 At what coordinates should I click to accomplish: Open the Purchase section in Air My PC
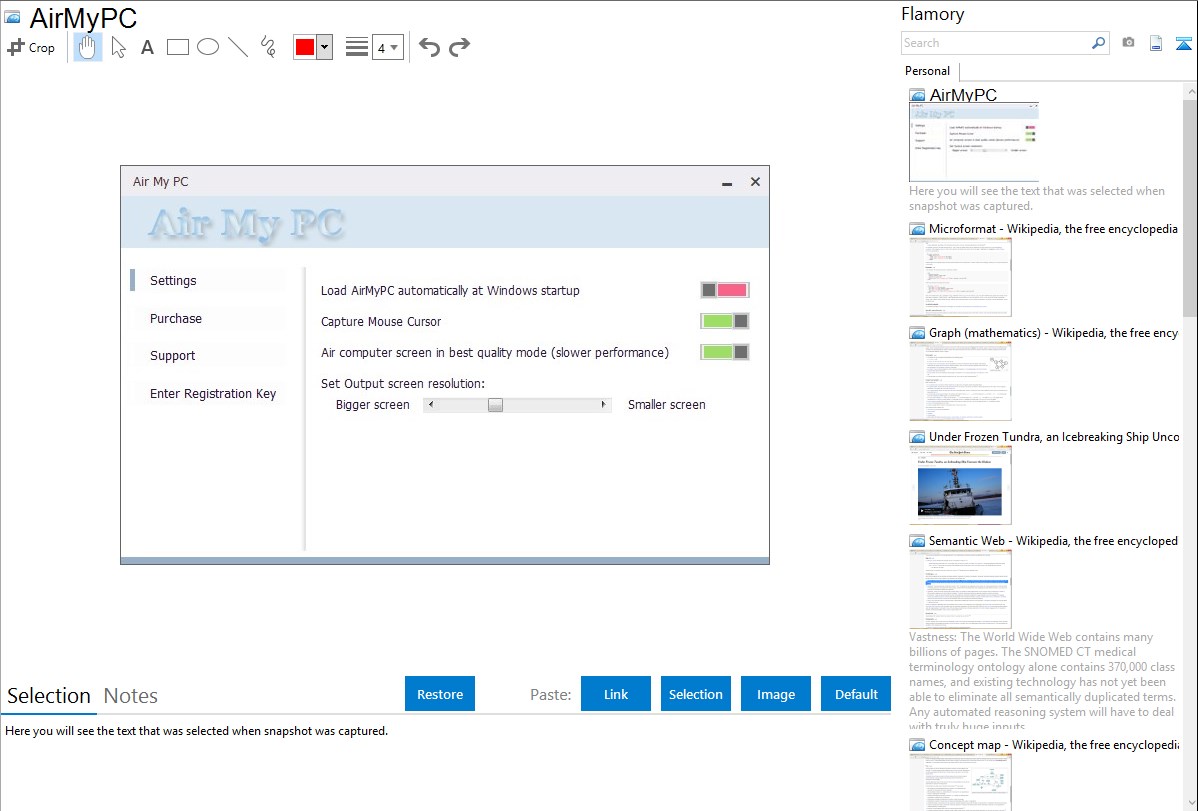point(176,318)
